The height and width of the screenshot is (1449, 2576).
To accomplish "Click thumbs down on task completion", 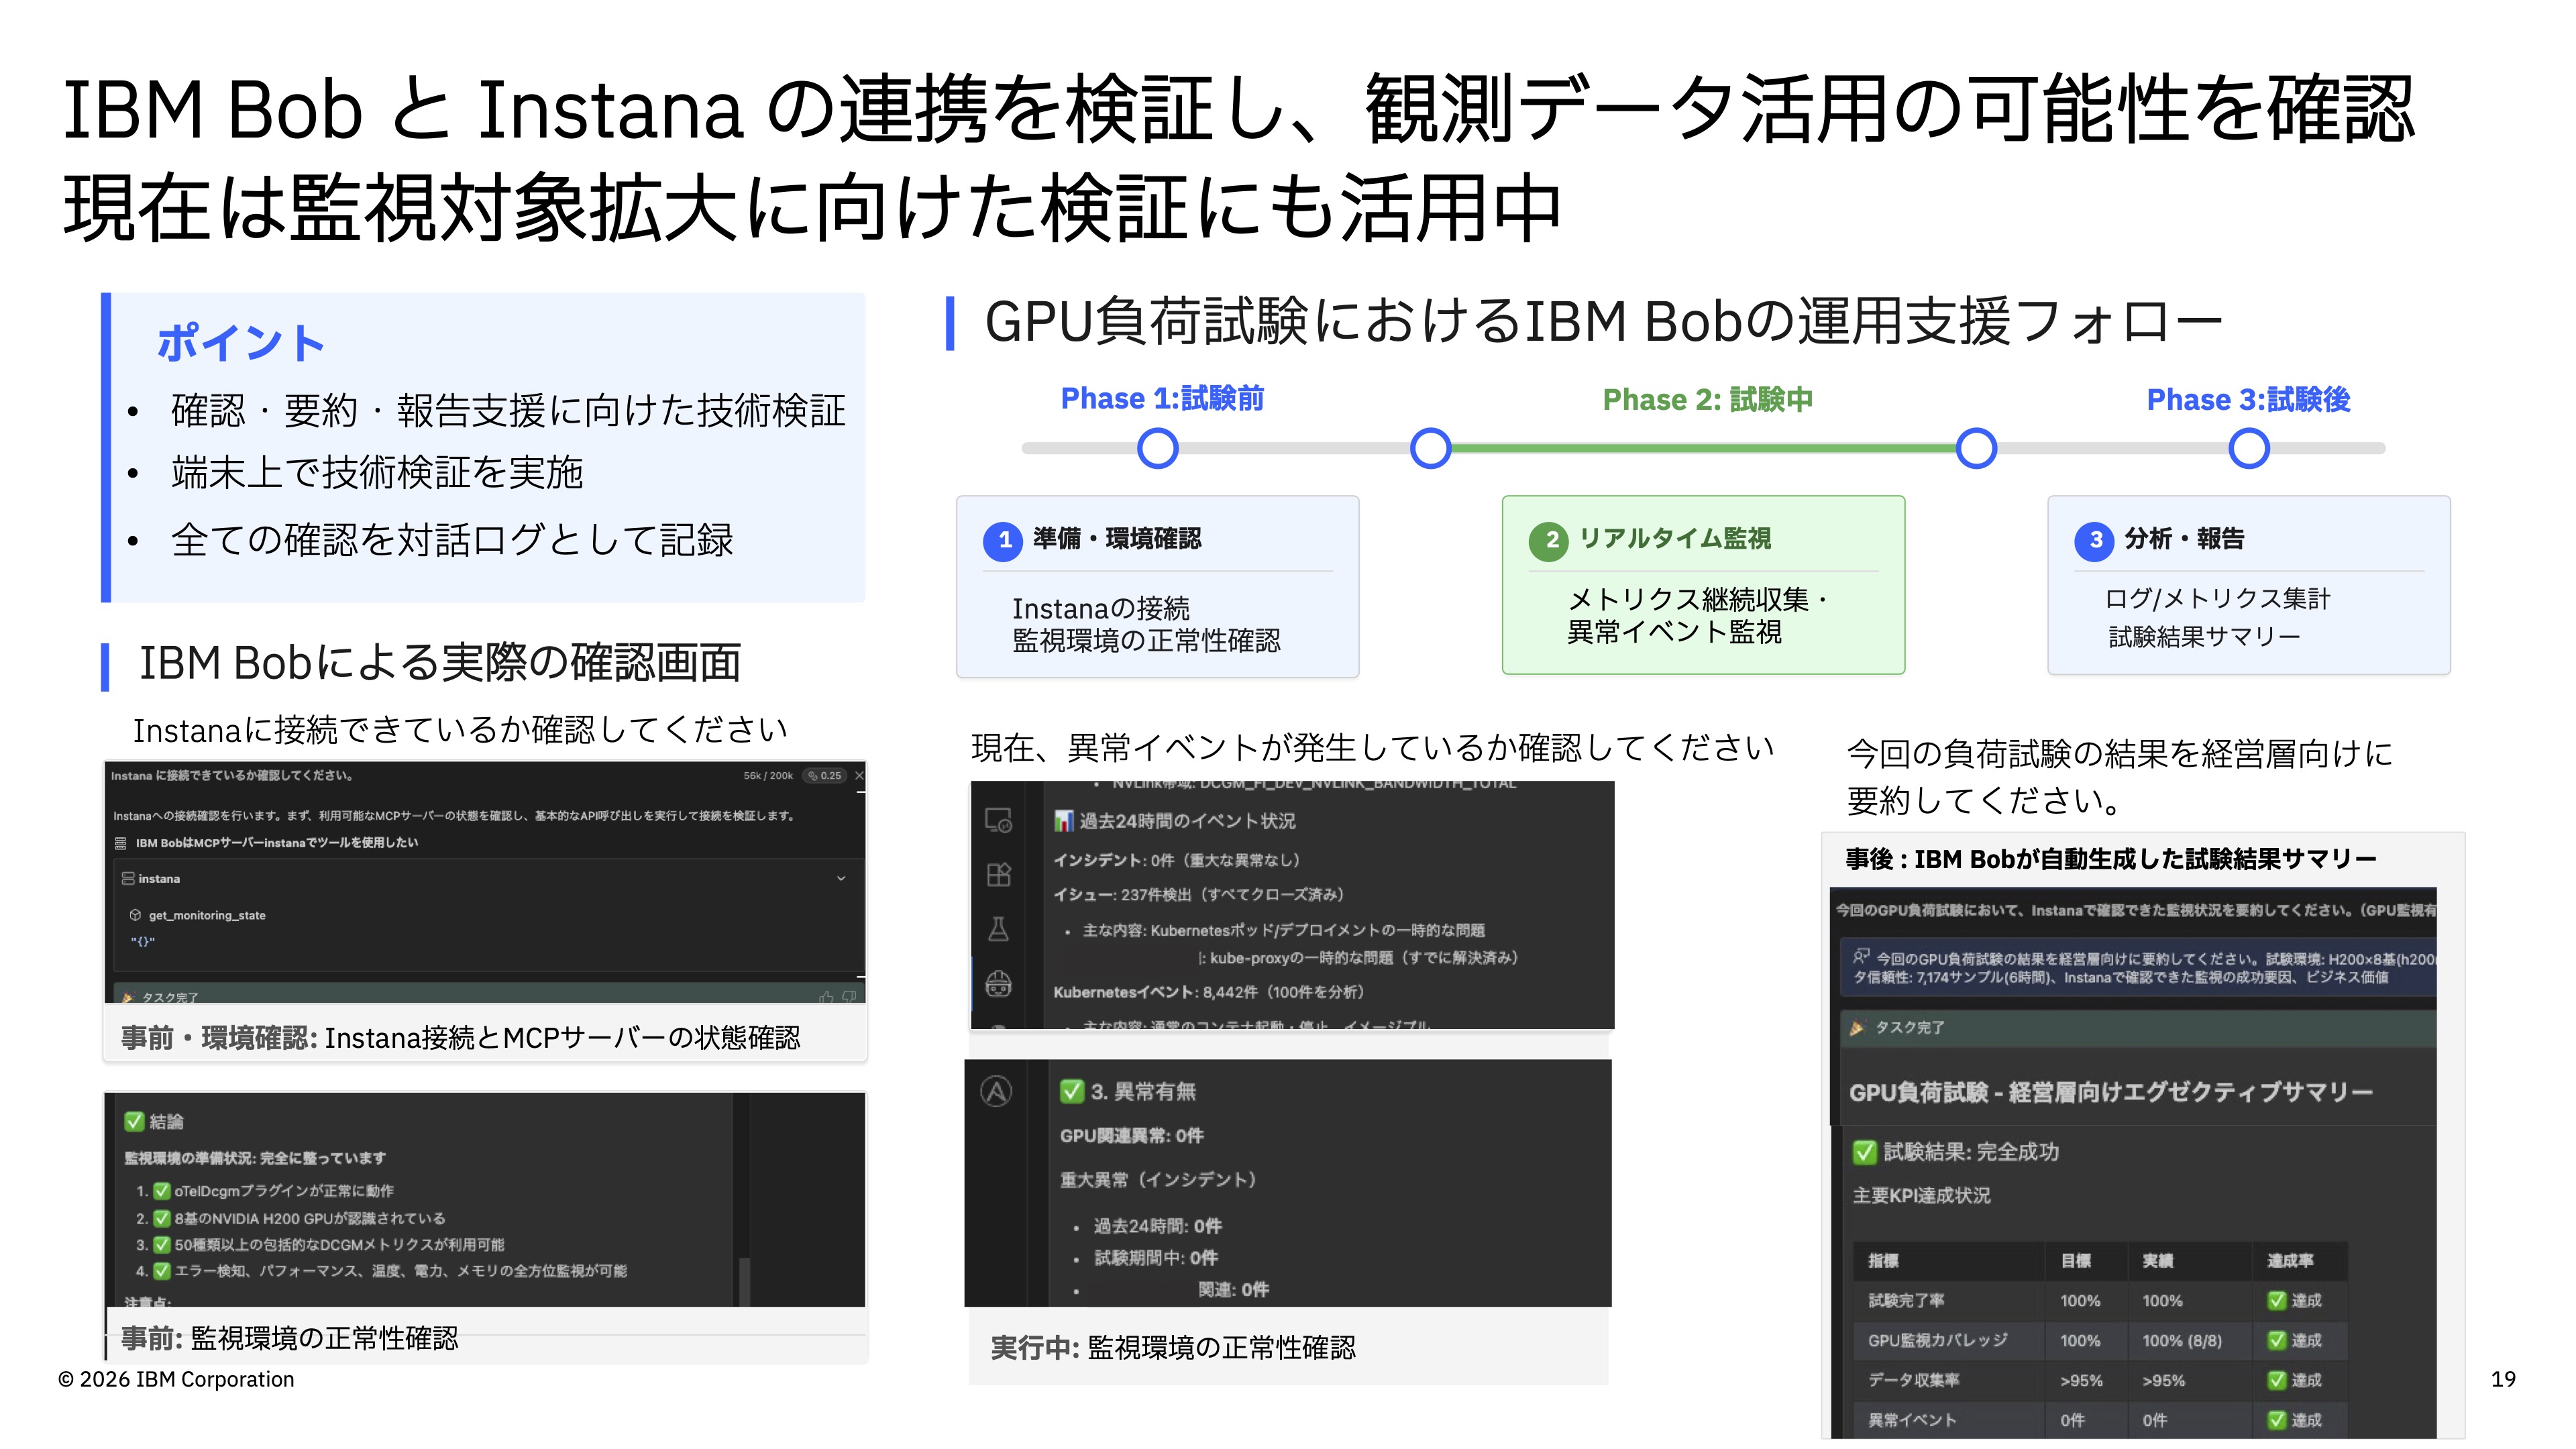I will tap(849, 996).
